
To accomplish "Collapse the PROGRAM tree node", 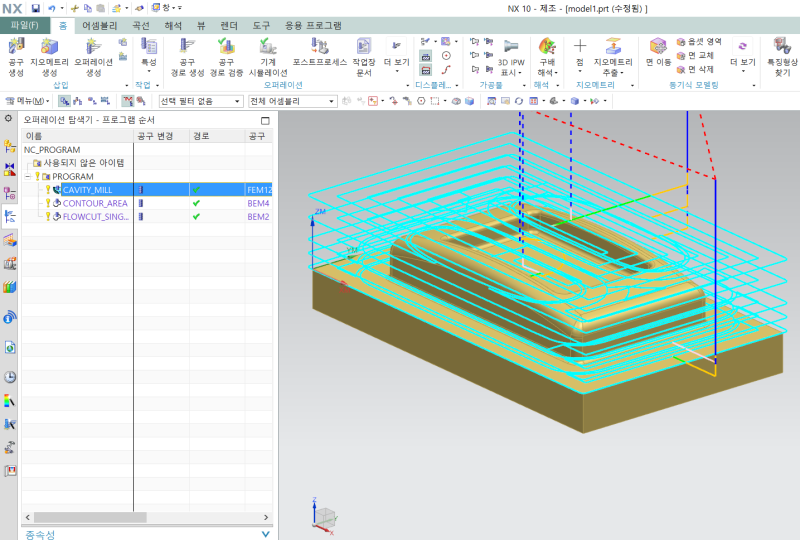I will [x=28, y=176].
